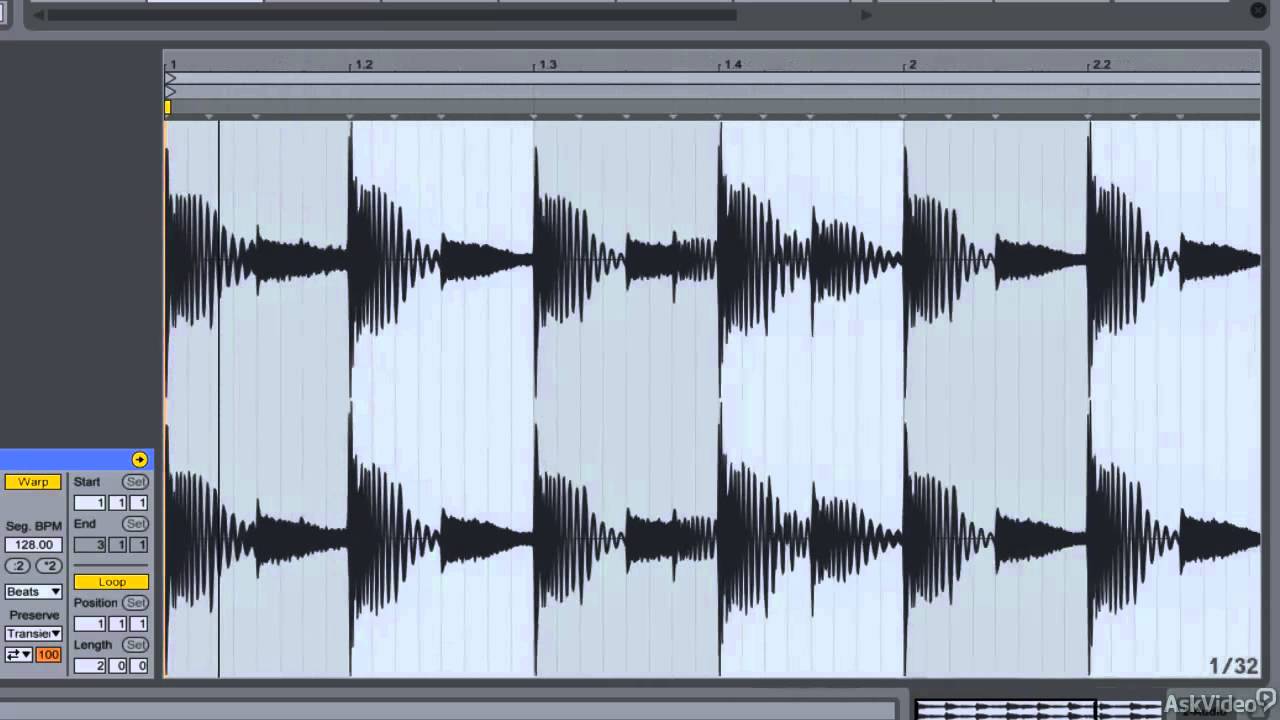The image size is (1280, 720).
Task: Click the yellow arrow clip-box toggle icon
Action: 139,460
